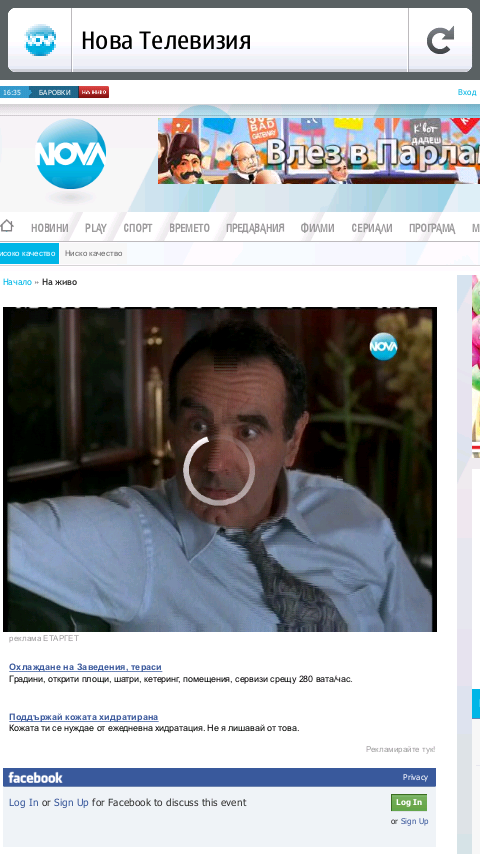Click the Рекламирайте тук link
This screenshot has width=480, height=854.
pos(400,749)
